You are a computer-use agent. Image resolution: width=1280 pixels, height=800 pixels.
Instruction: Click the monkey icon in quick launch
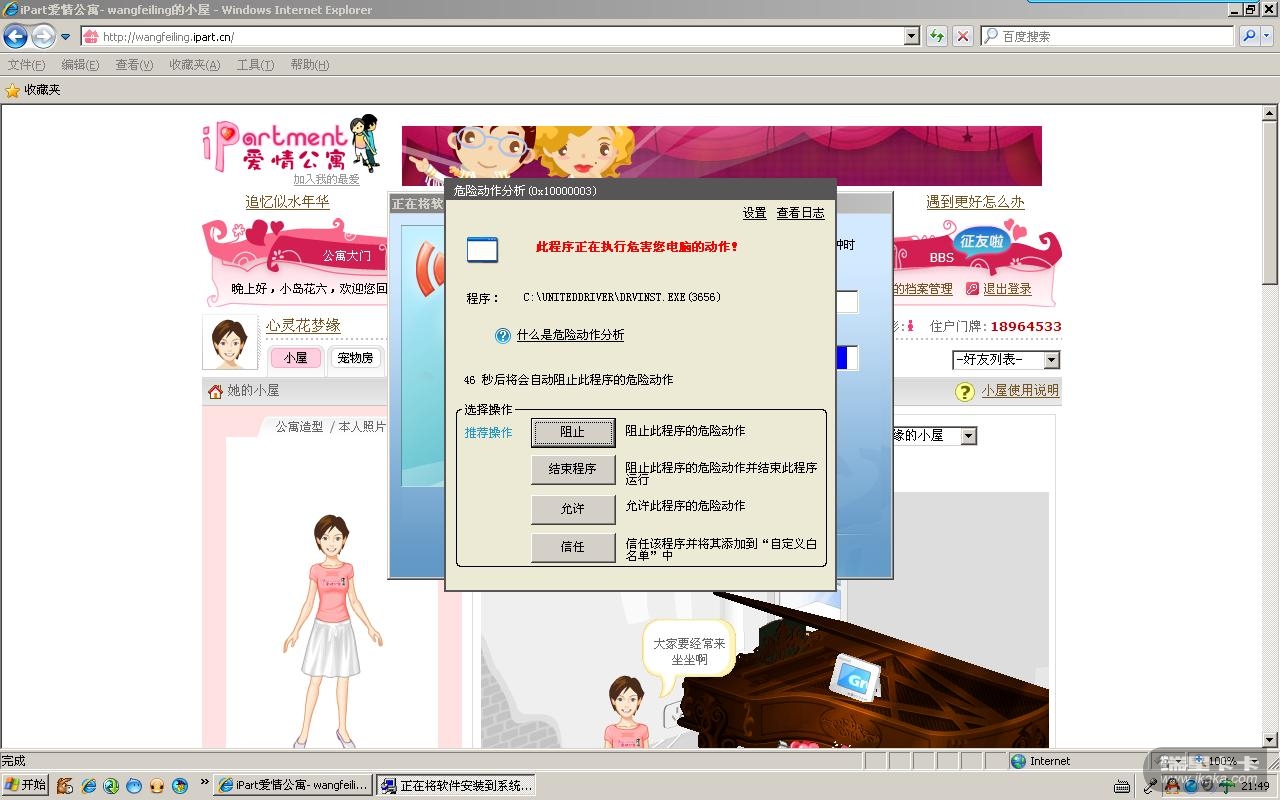click(x=65, y=786)
